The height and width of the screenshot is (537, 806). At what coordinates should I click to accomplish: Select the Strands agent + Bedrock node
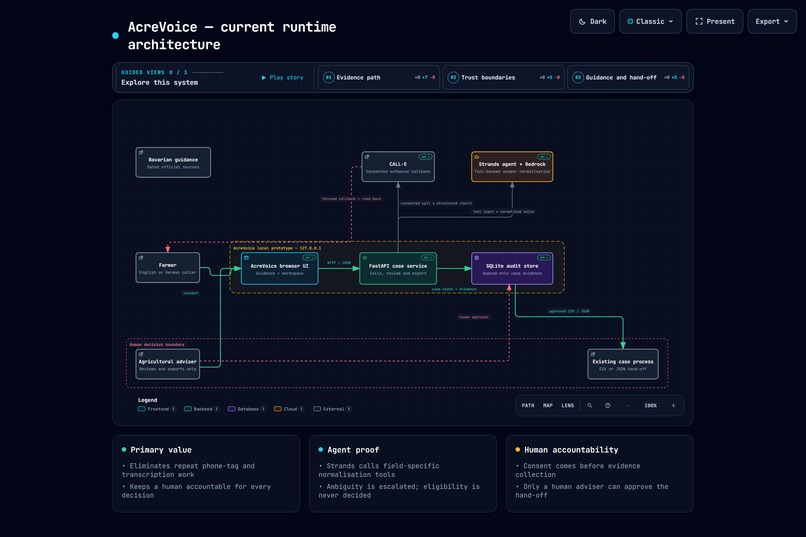512,166
